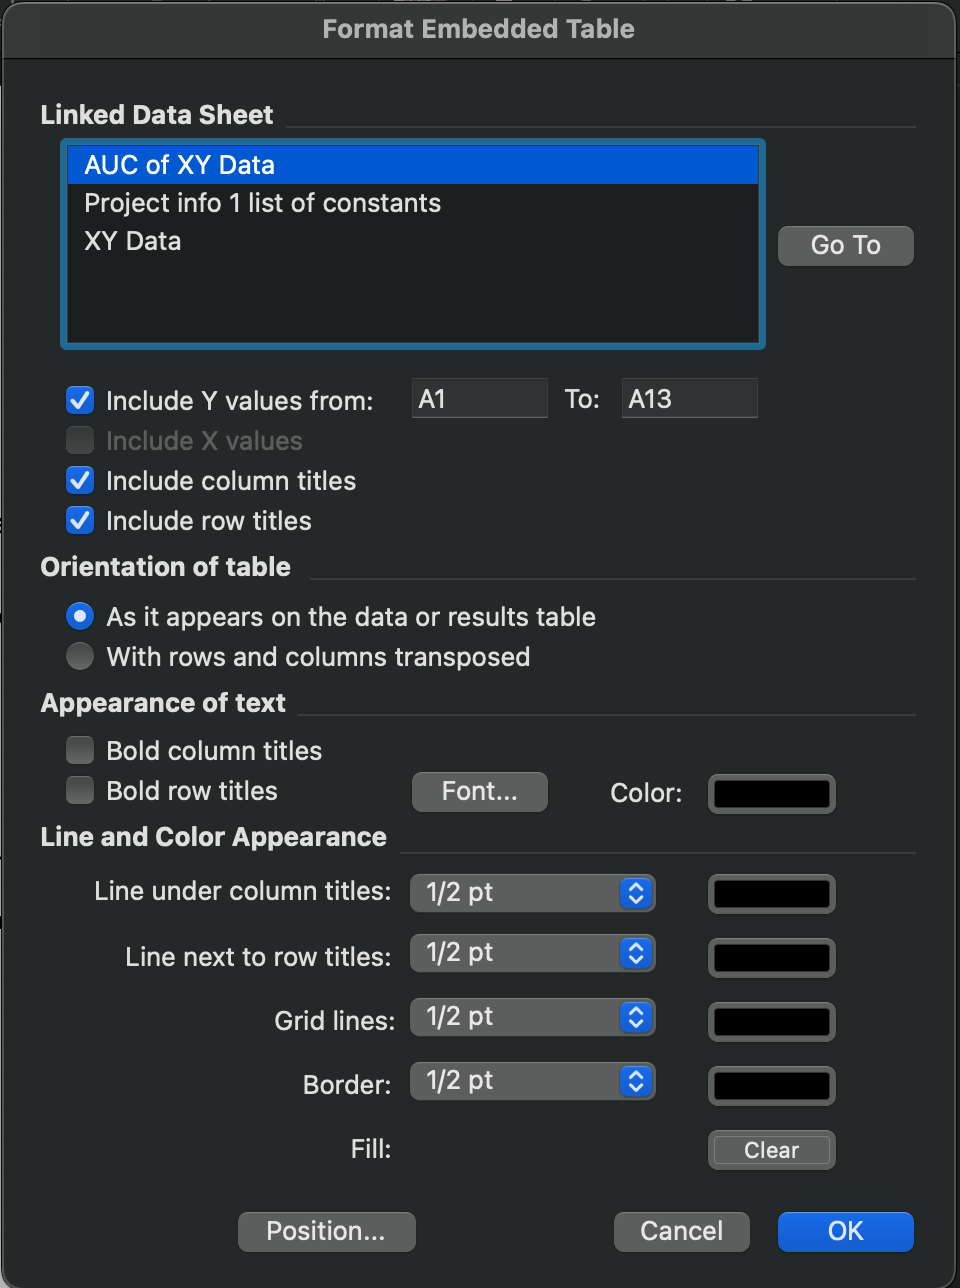Screen dimensions: 960x1288
Task: Select As it appears on the data table
Action: 79,616
